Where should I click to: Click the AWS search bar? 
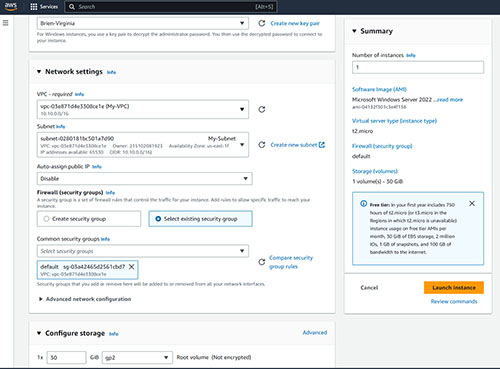[x=170, y=7]
